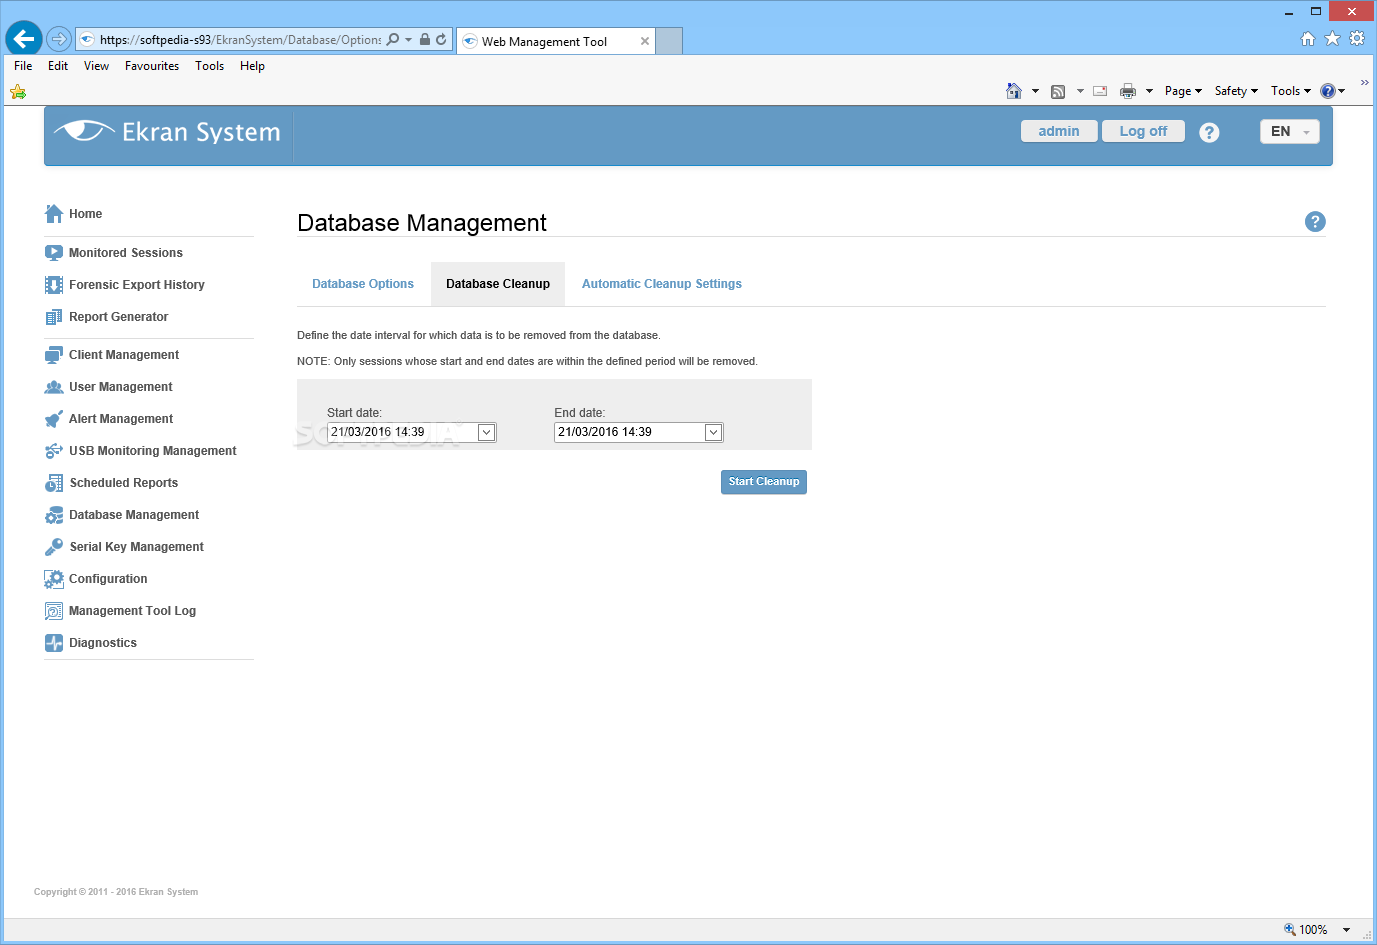Expand the command bar Help icon menu
1377x945 pixels.
coord(1333,91)
